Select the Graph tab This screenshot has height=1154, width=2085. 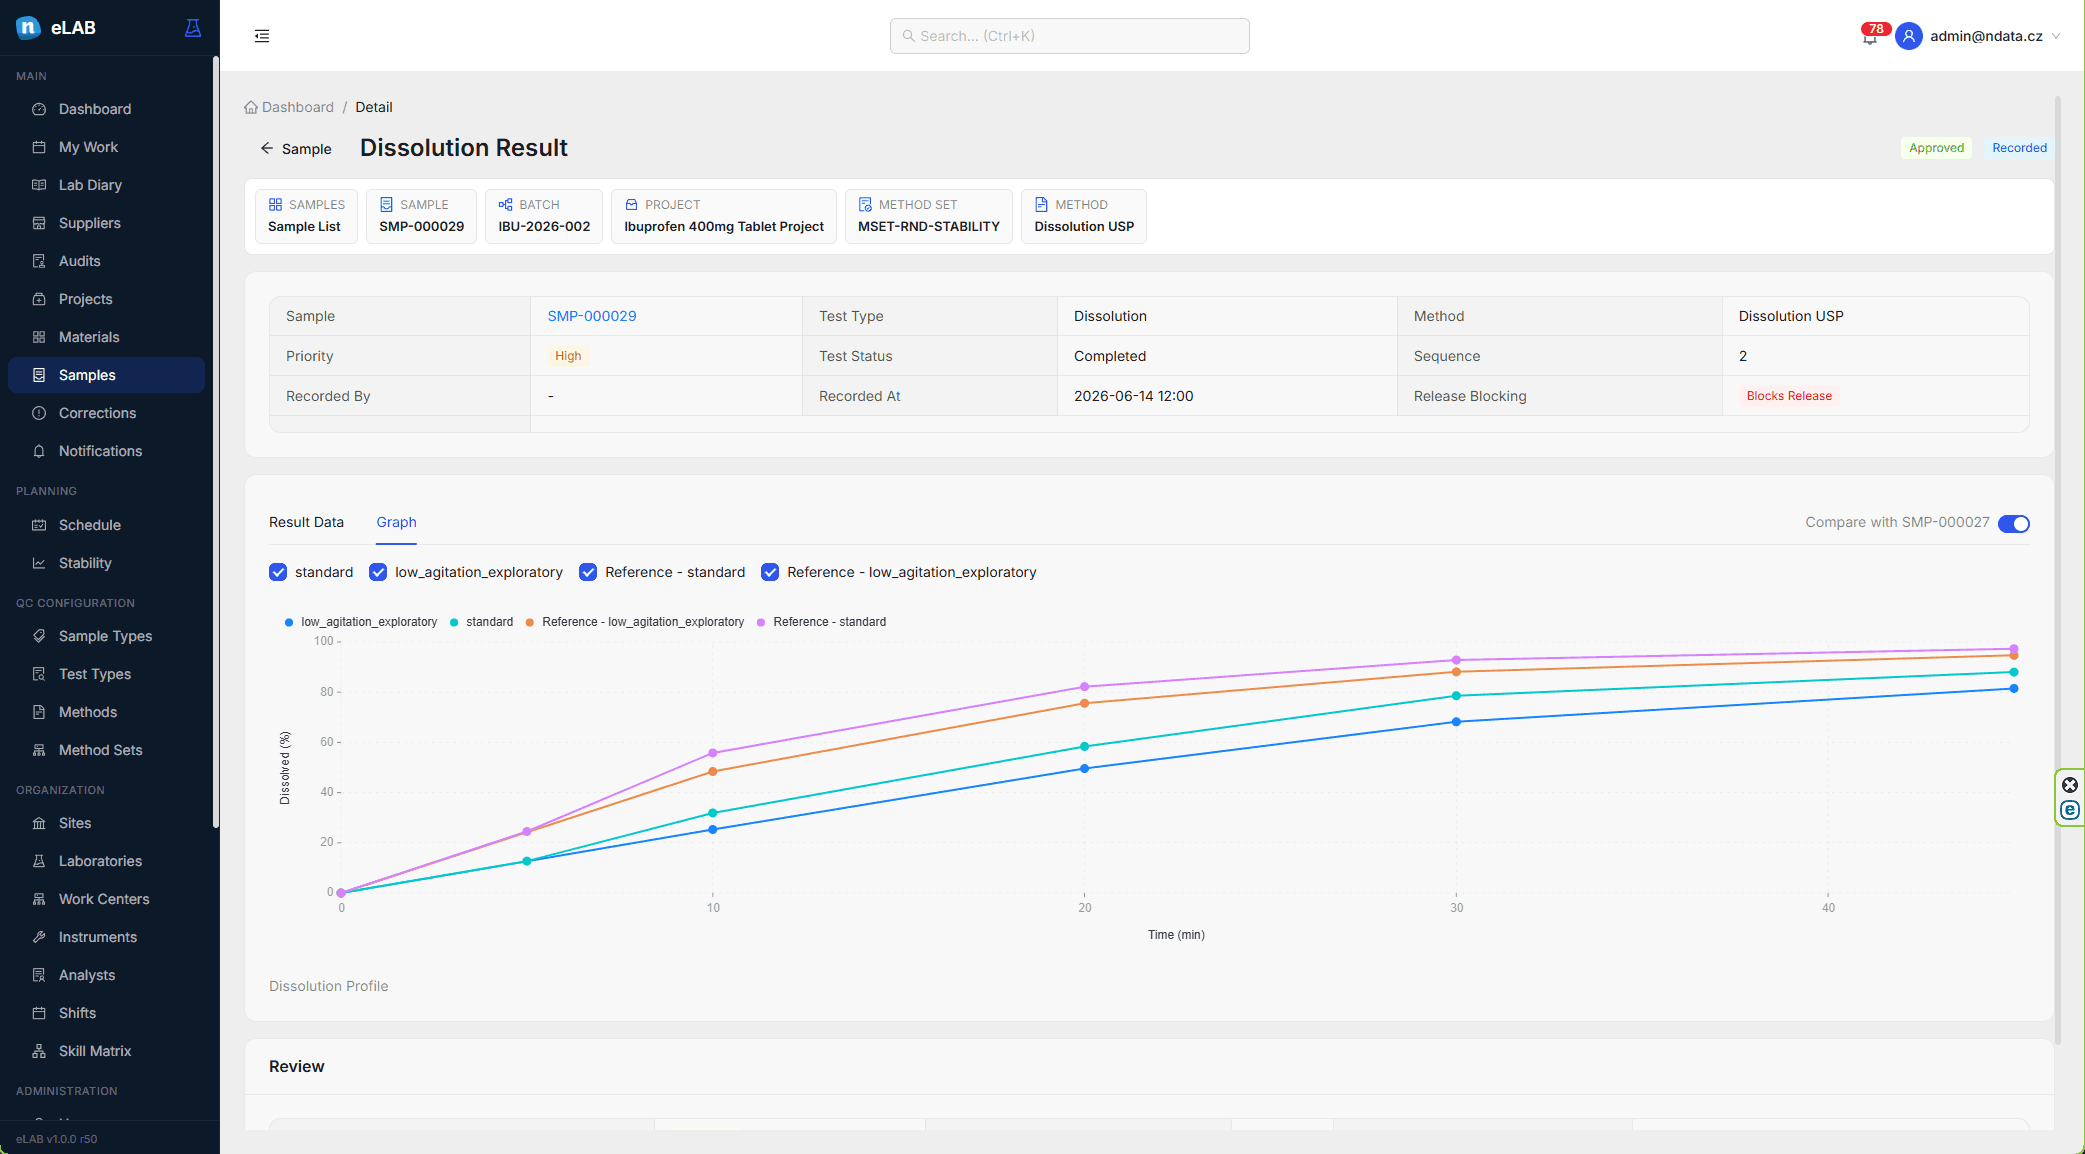(396, 522)
